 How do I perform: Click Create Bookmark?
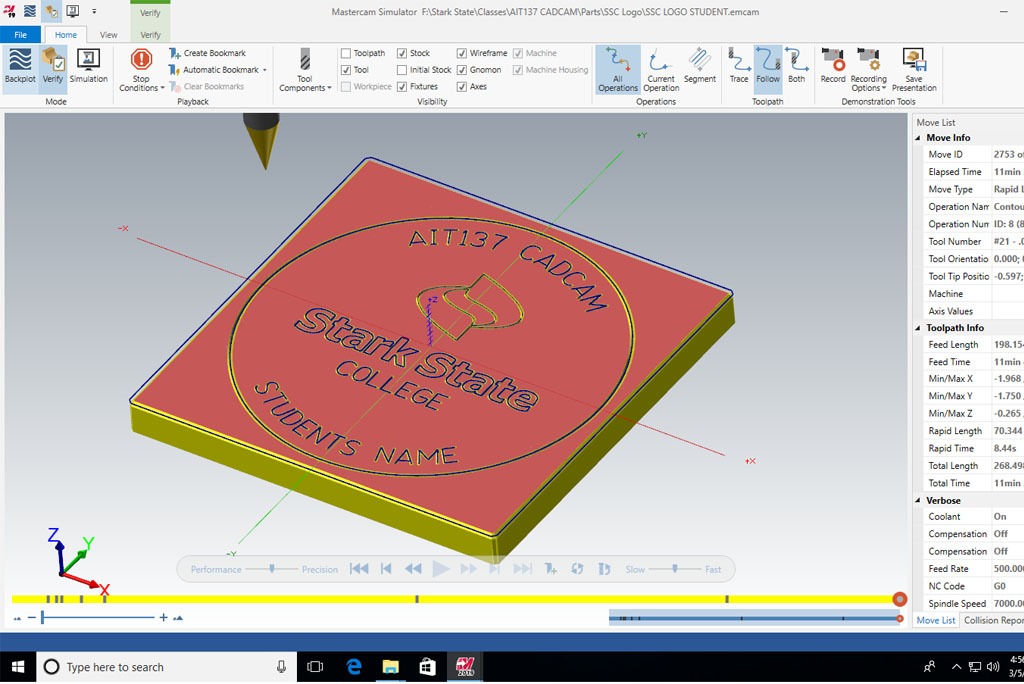[208, 53]
